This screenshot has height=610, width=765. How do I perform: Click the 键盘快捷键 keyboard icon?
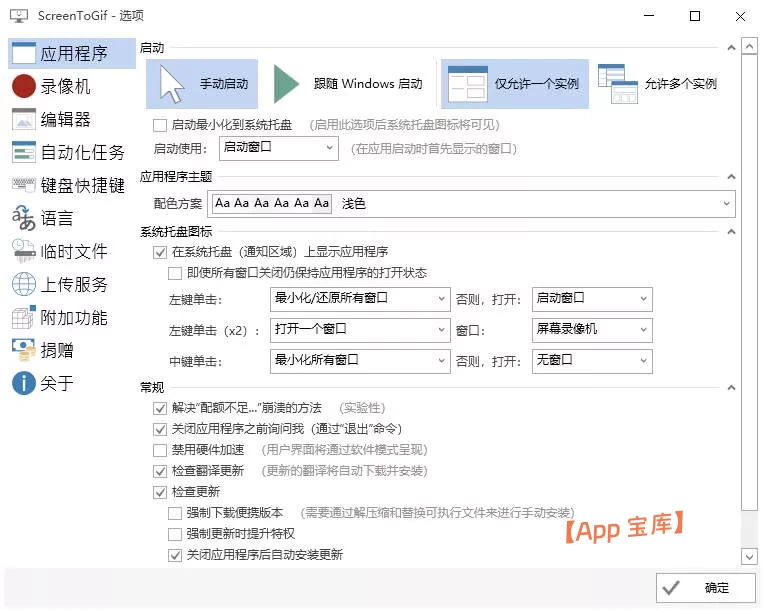24,185
